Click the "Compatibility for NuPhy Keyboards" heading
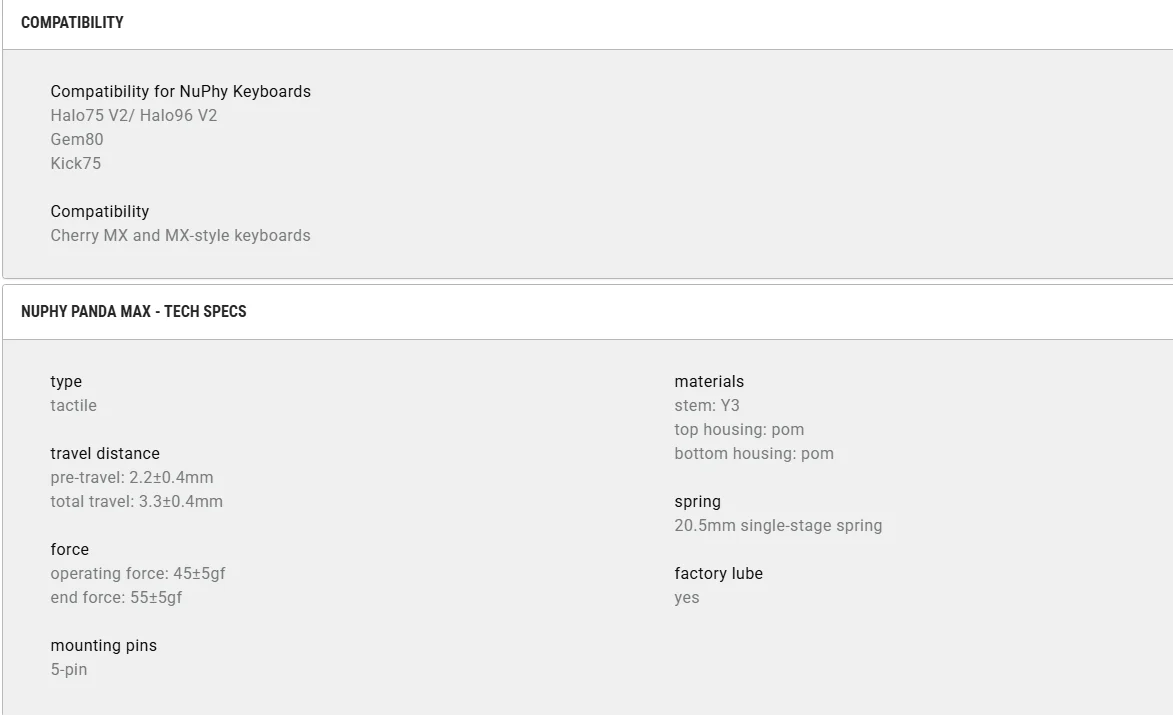Screen dimensions: 1173x715 [180, 92]
